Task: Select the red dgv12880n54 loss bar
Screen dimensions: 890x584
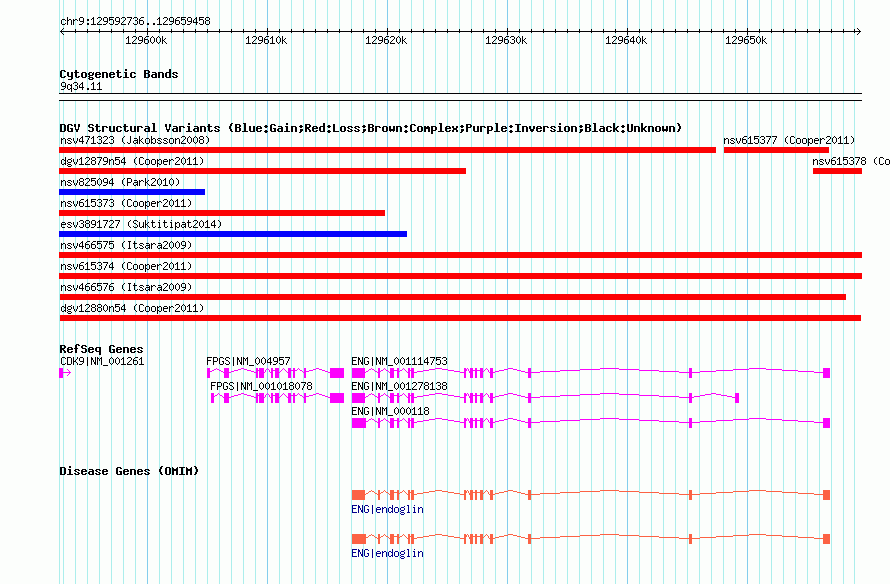Action: (x=460, y=318)
